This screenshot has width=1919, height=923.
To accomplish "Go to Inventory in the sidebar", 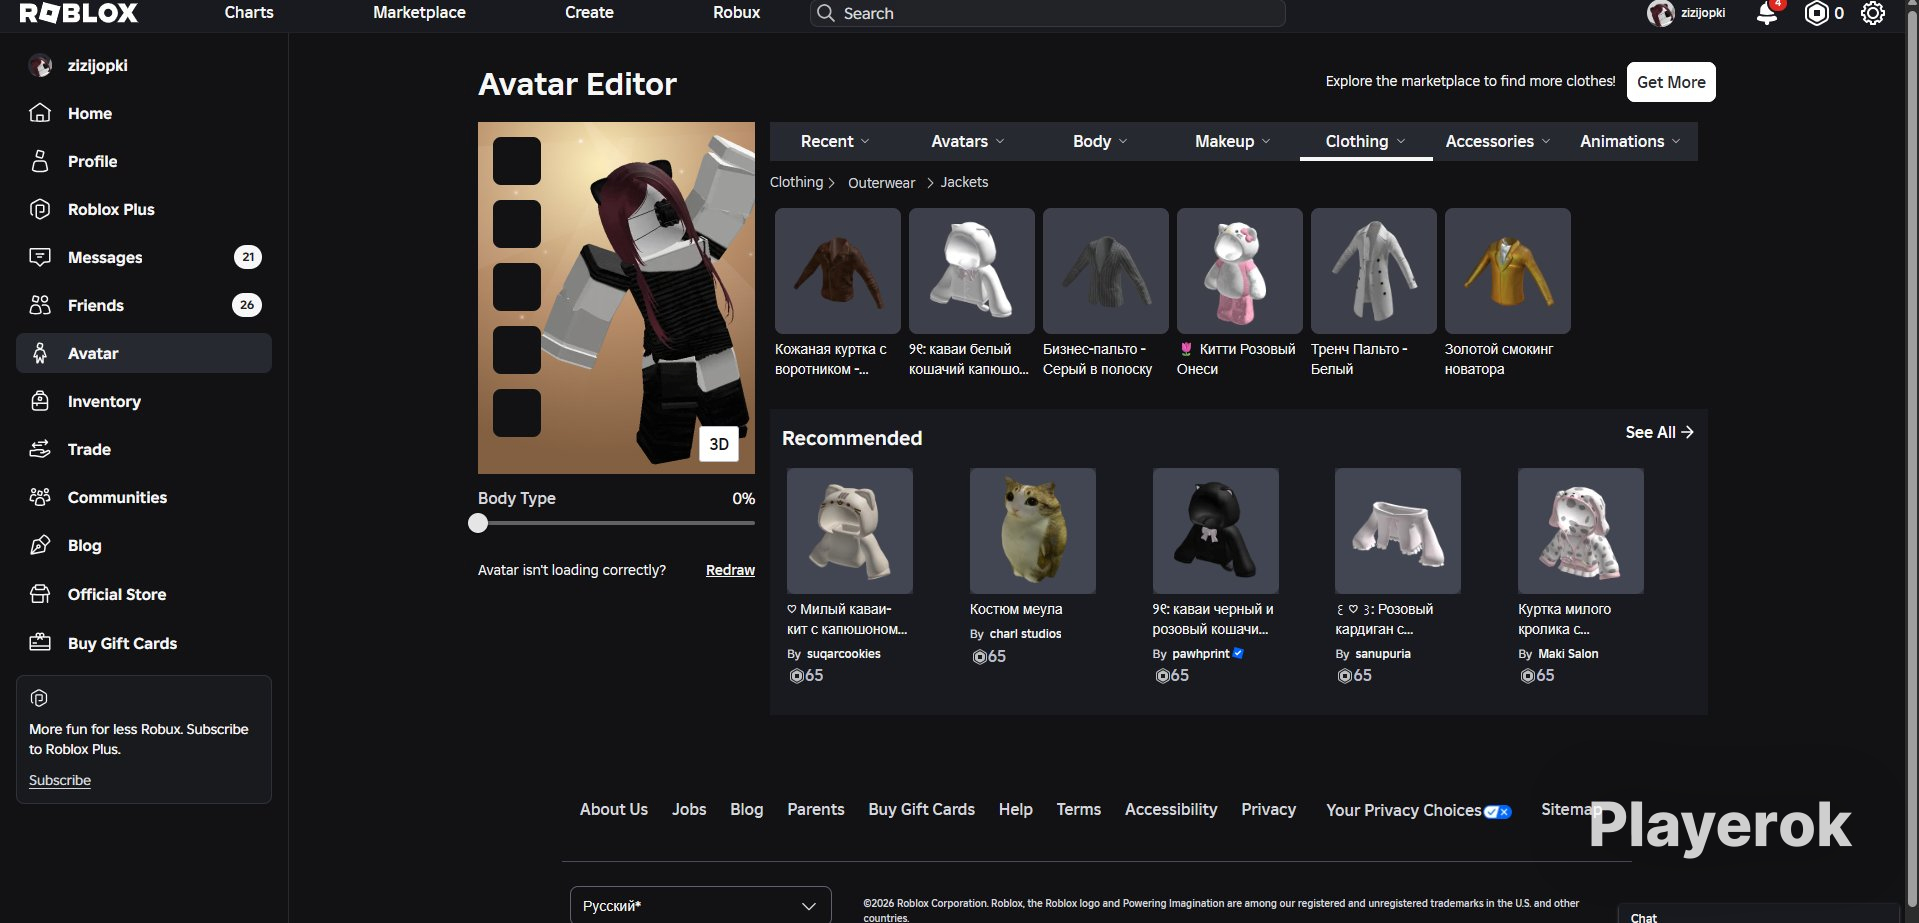I will [144, 401].
